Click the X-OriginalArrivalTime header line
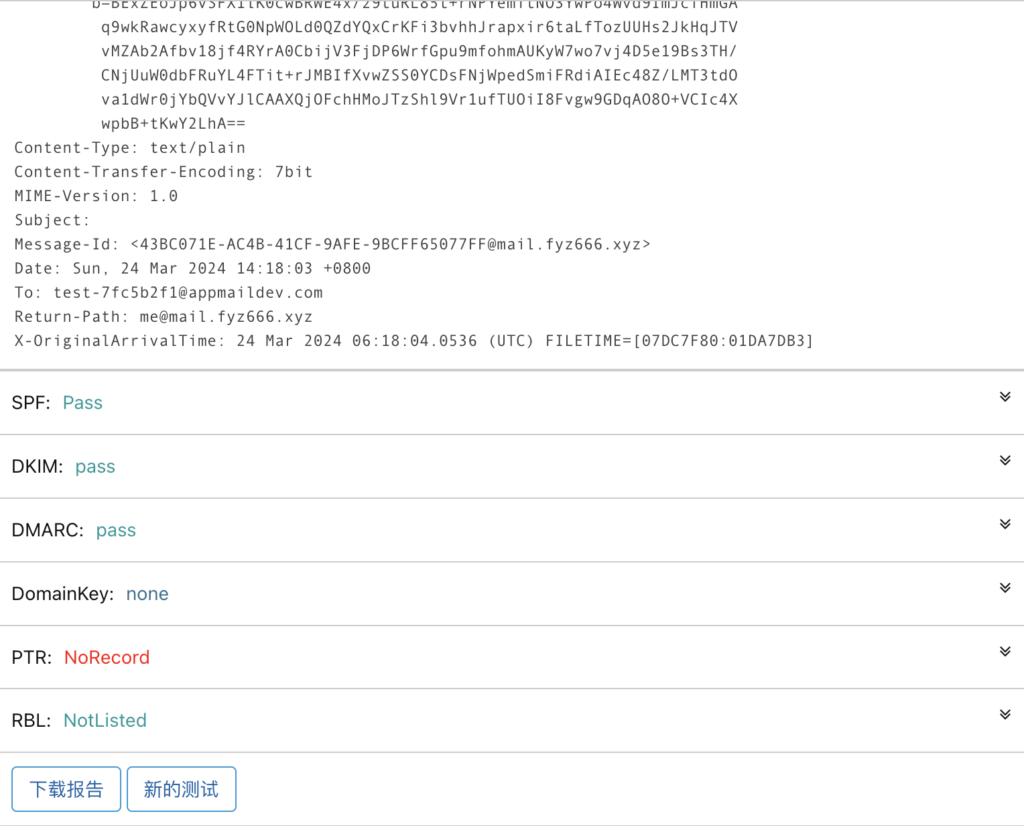Image resolution: width=1024 pixels, height=826 pixels. click(413, 341)
